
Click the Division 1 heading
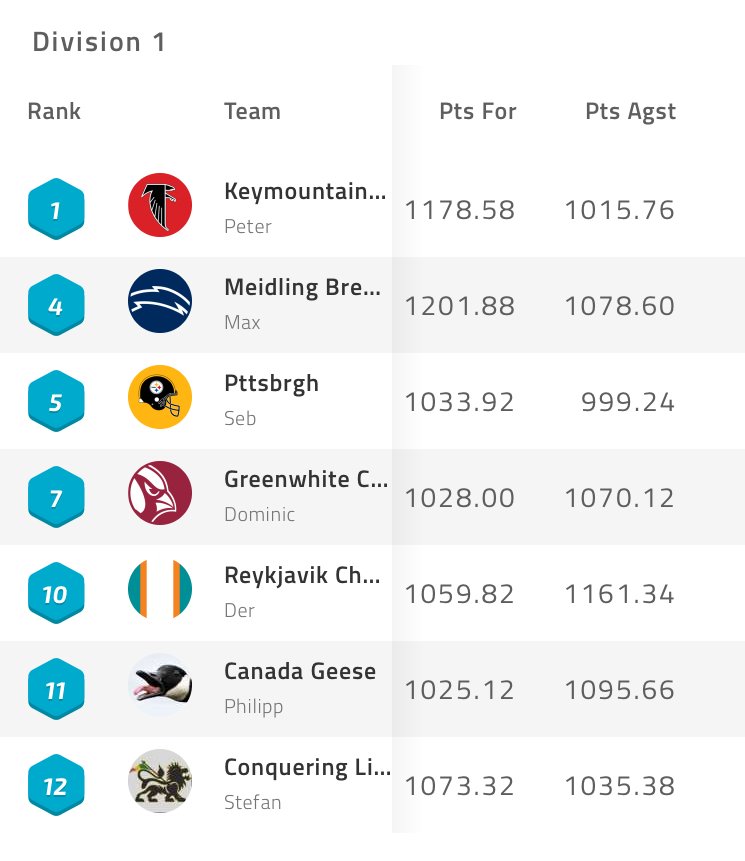(99, 42)
